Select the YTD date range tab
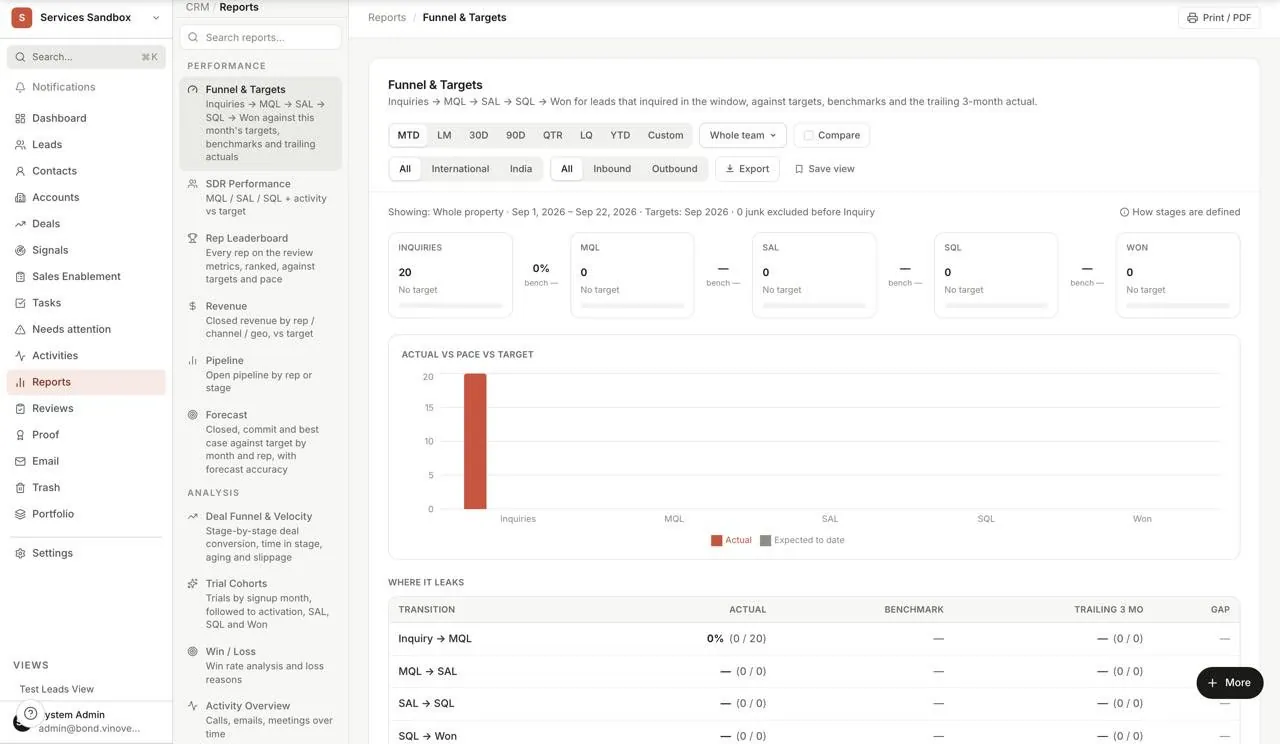The width and height of the screenshot is (1280, 744). [620, 135]
